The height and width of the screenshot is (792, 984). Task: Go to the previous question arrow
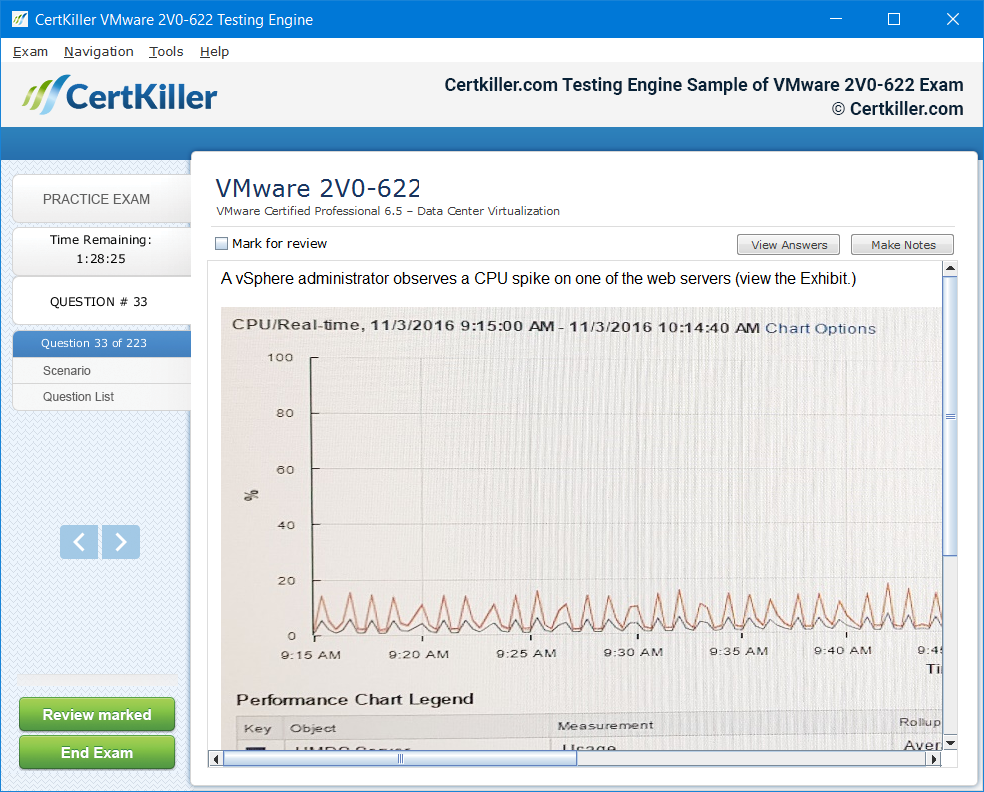[x=79, y=542]
